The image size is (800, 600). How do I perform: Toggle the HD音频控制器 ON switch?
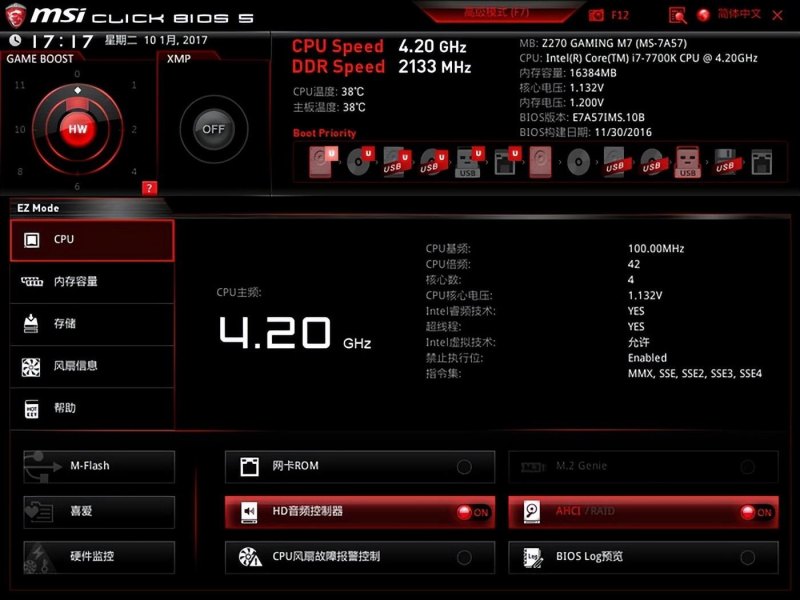pyautogui.click(x=472, y=512)
